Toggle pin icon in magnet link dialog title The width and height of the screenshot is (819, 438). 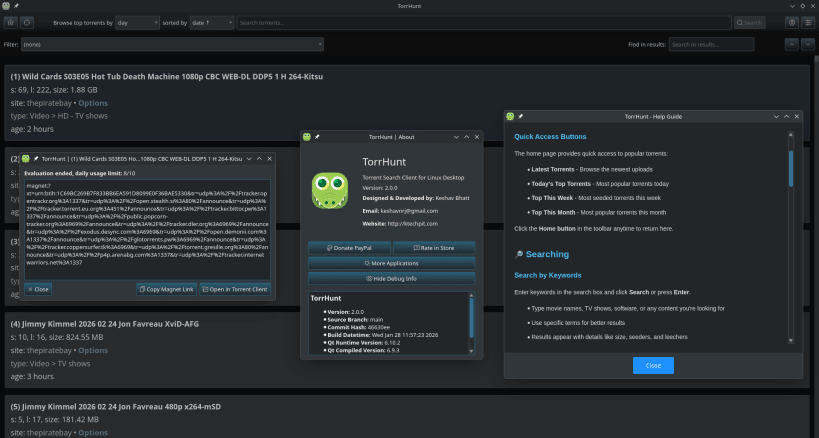coord(36,159)
